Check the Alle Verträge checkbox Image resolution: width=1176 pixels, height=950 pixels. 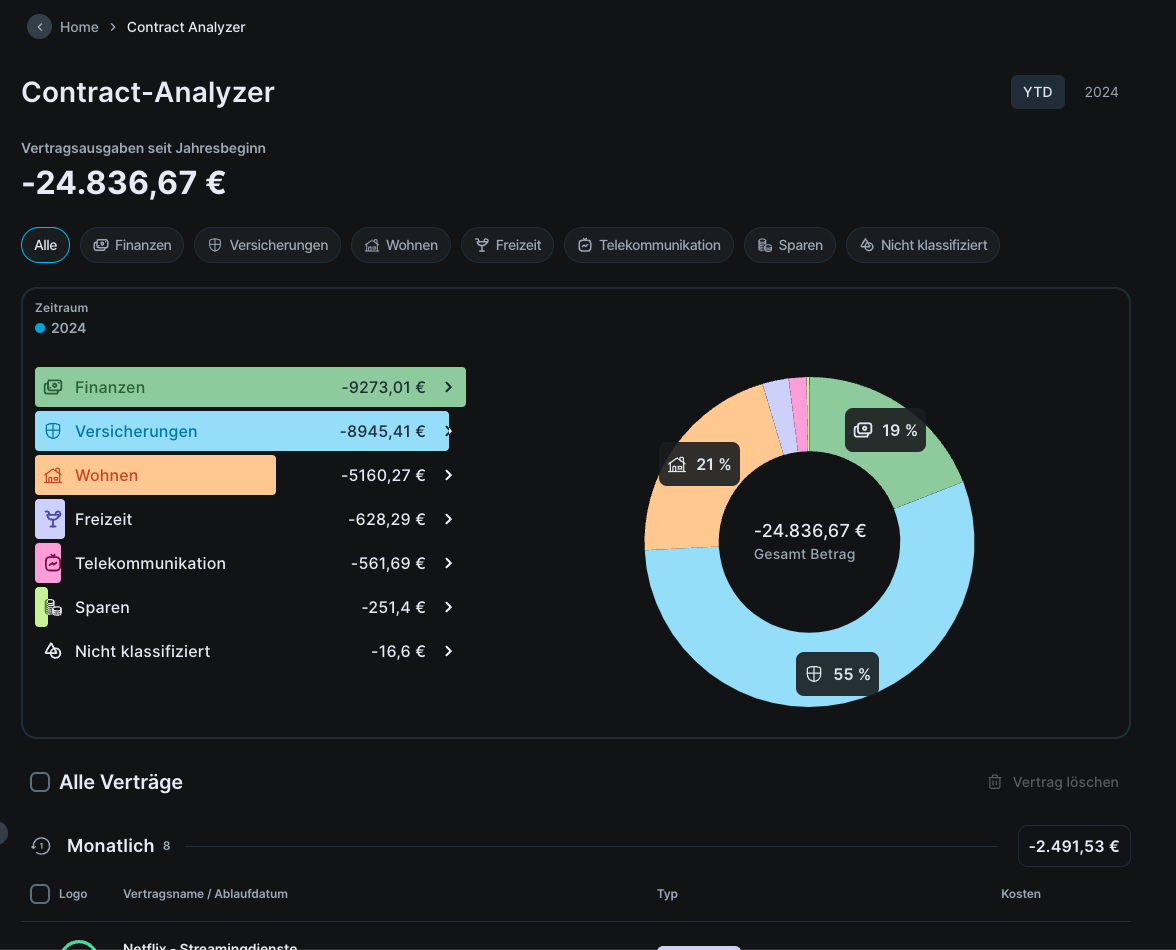(40, 782)
